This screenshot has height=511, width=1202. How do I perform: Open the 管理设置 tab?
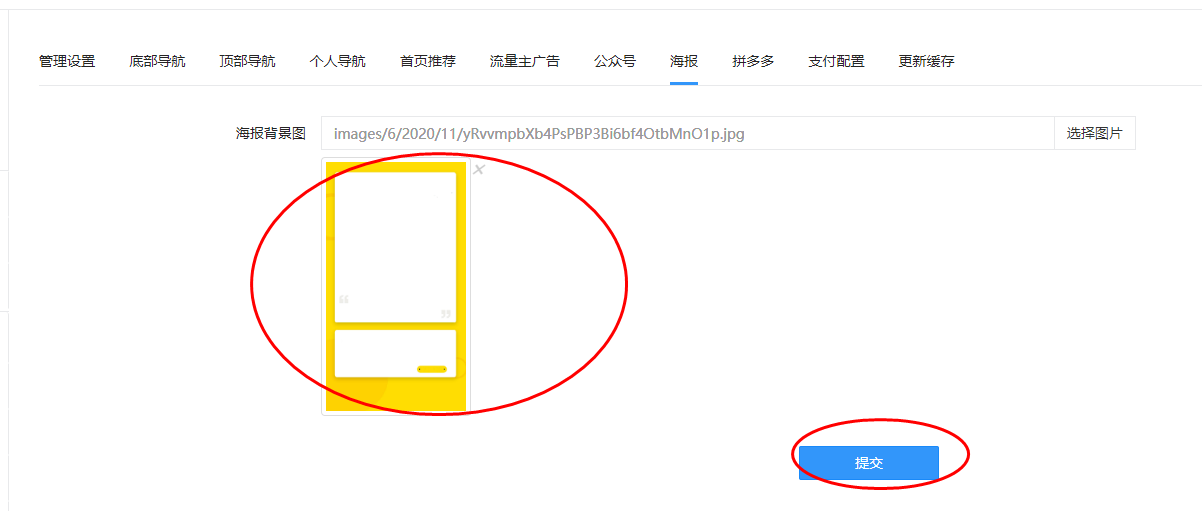point(67,61)
